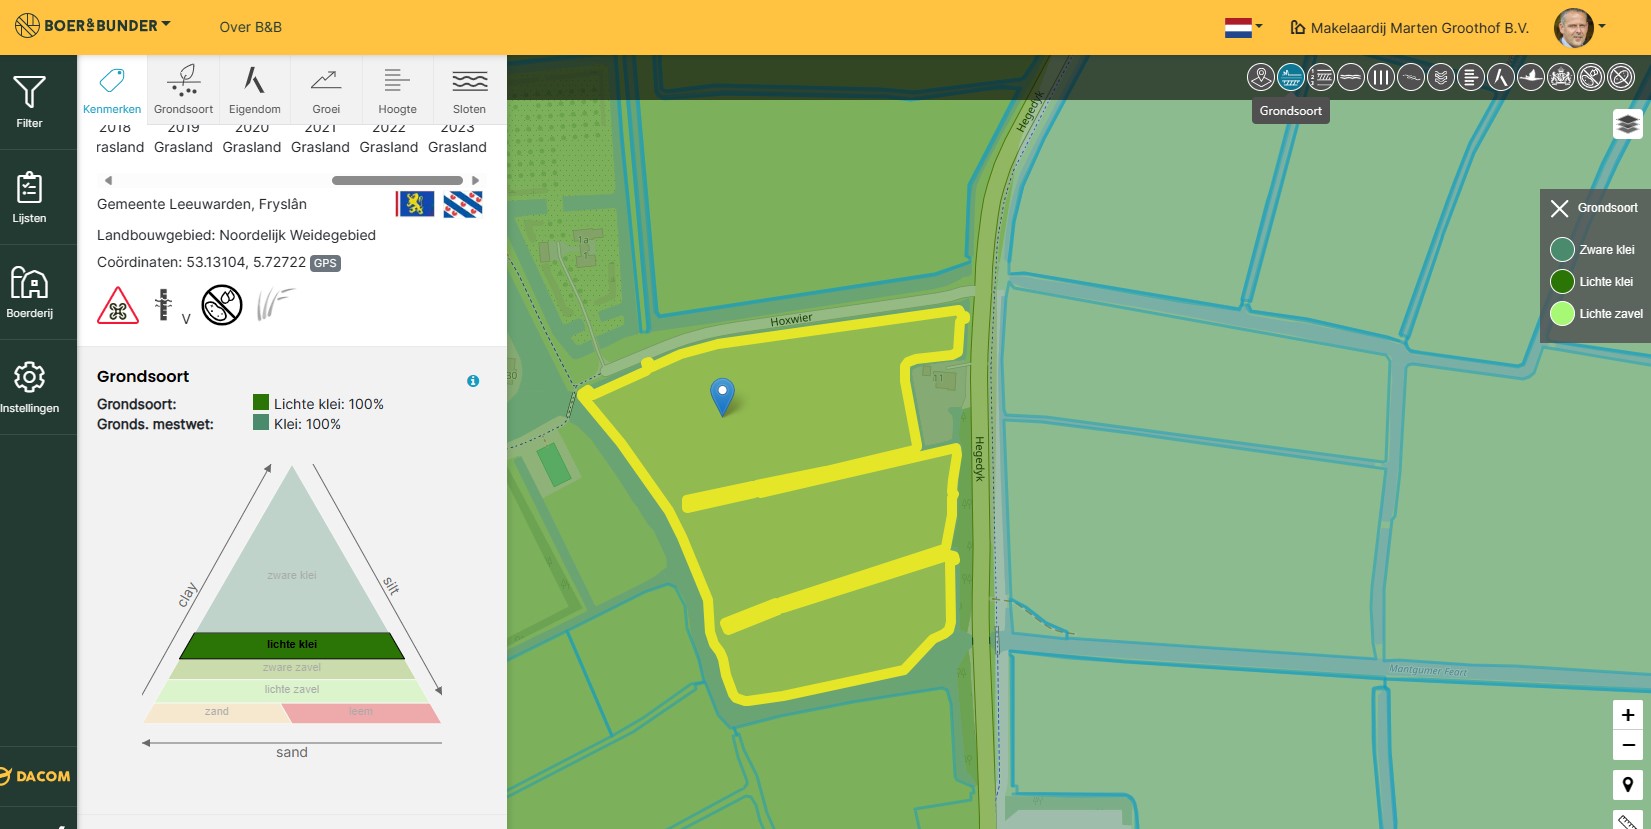Image resolution: width=1651 pixels, height=829 pixels.
Task: Open the Boerderij section
Action: click(29, 292)
